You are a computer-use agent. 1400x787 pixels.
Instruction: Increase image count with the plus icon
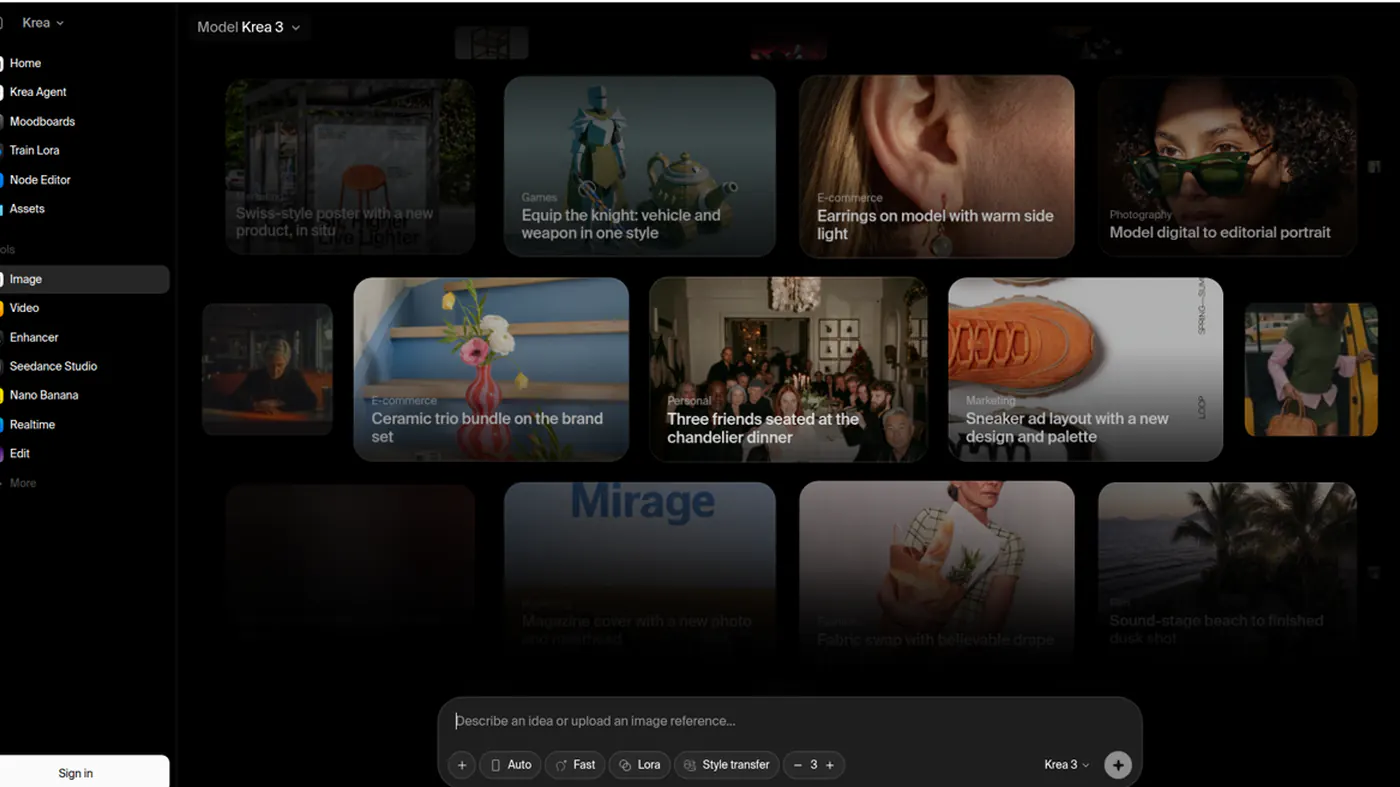[830, 765]
